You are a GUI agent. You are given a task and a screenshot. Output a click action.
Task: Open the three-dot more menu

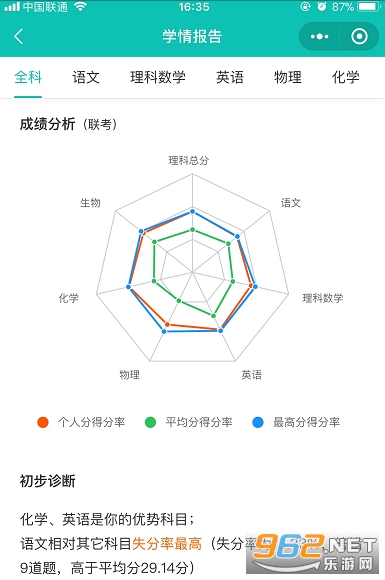pyautogui.click(x=319, y=37)
